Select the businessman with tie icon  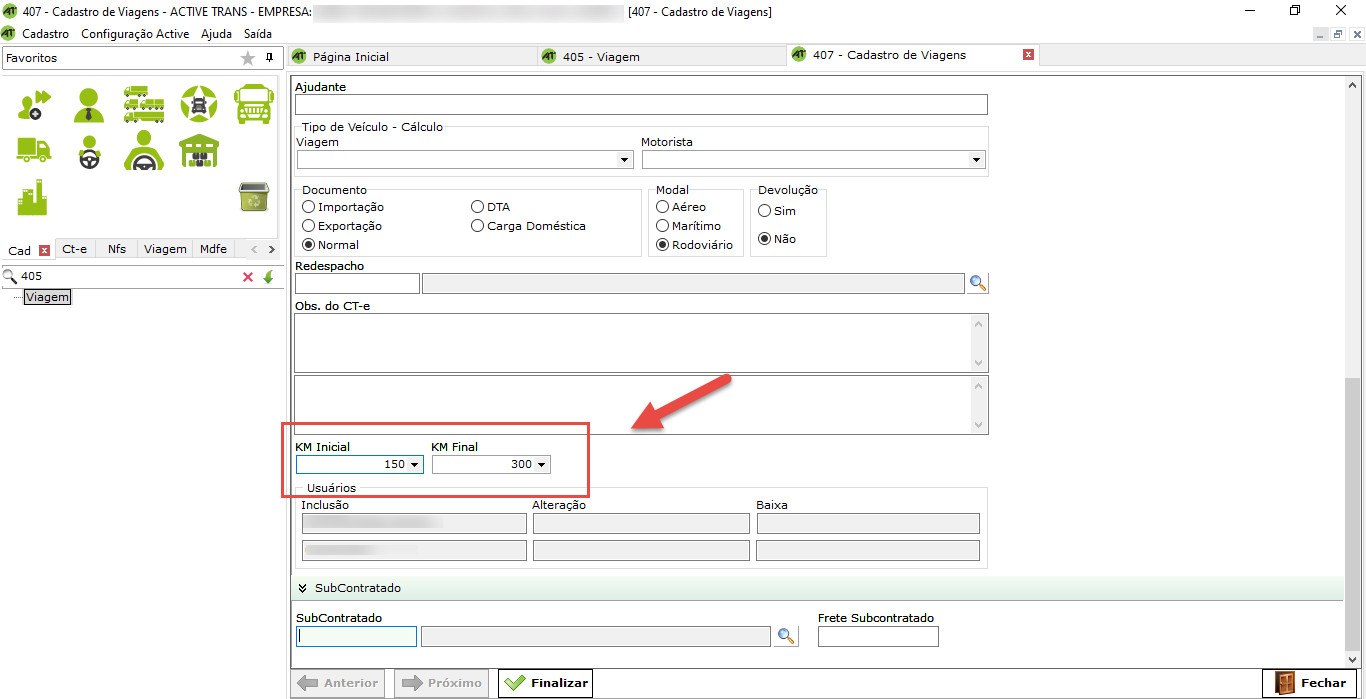point(89,103)
